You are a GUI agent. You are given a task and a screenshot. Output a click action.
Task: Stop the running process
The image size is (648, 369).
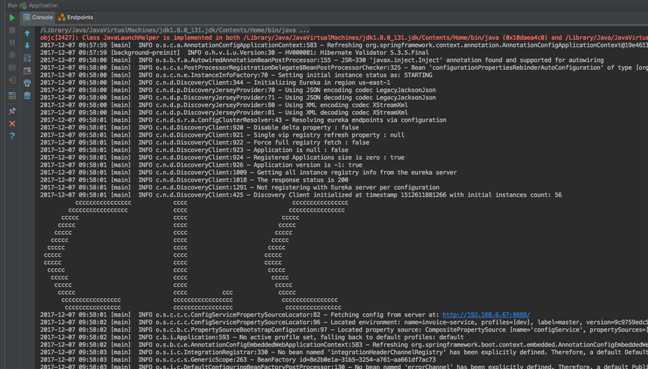coord(12,30)
